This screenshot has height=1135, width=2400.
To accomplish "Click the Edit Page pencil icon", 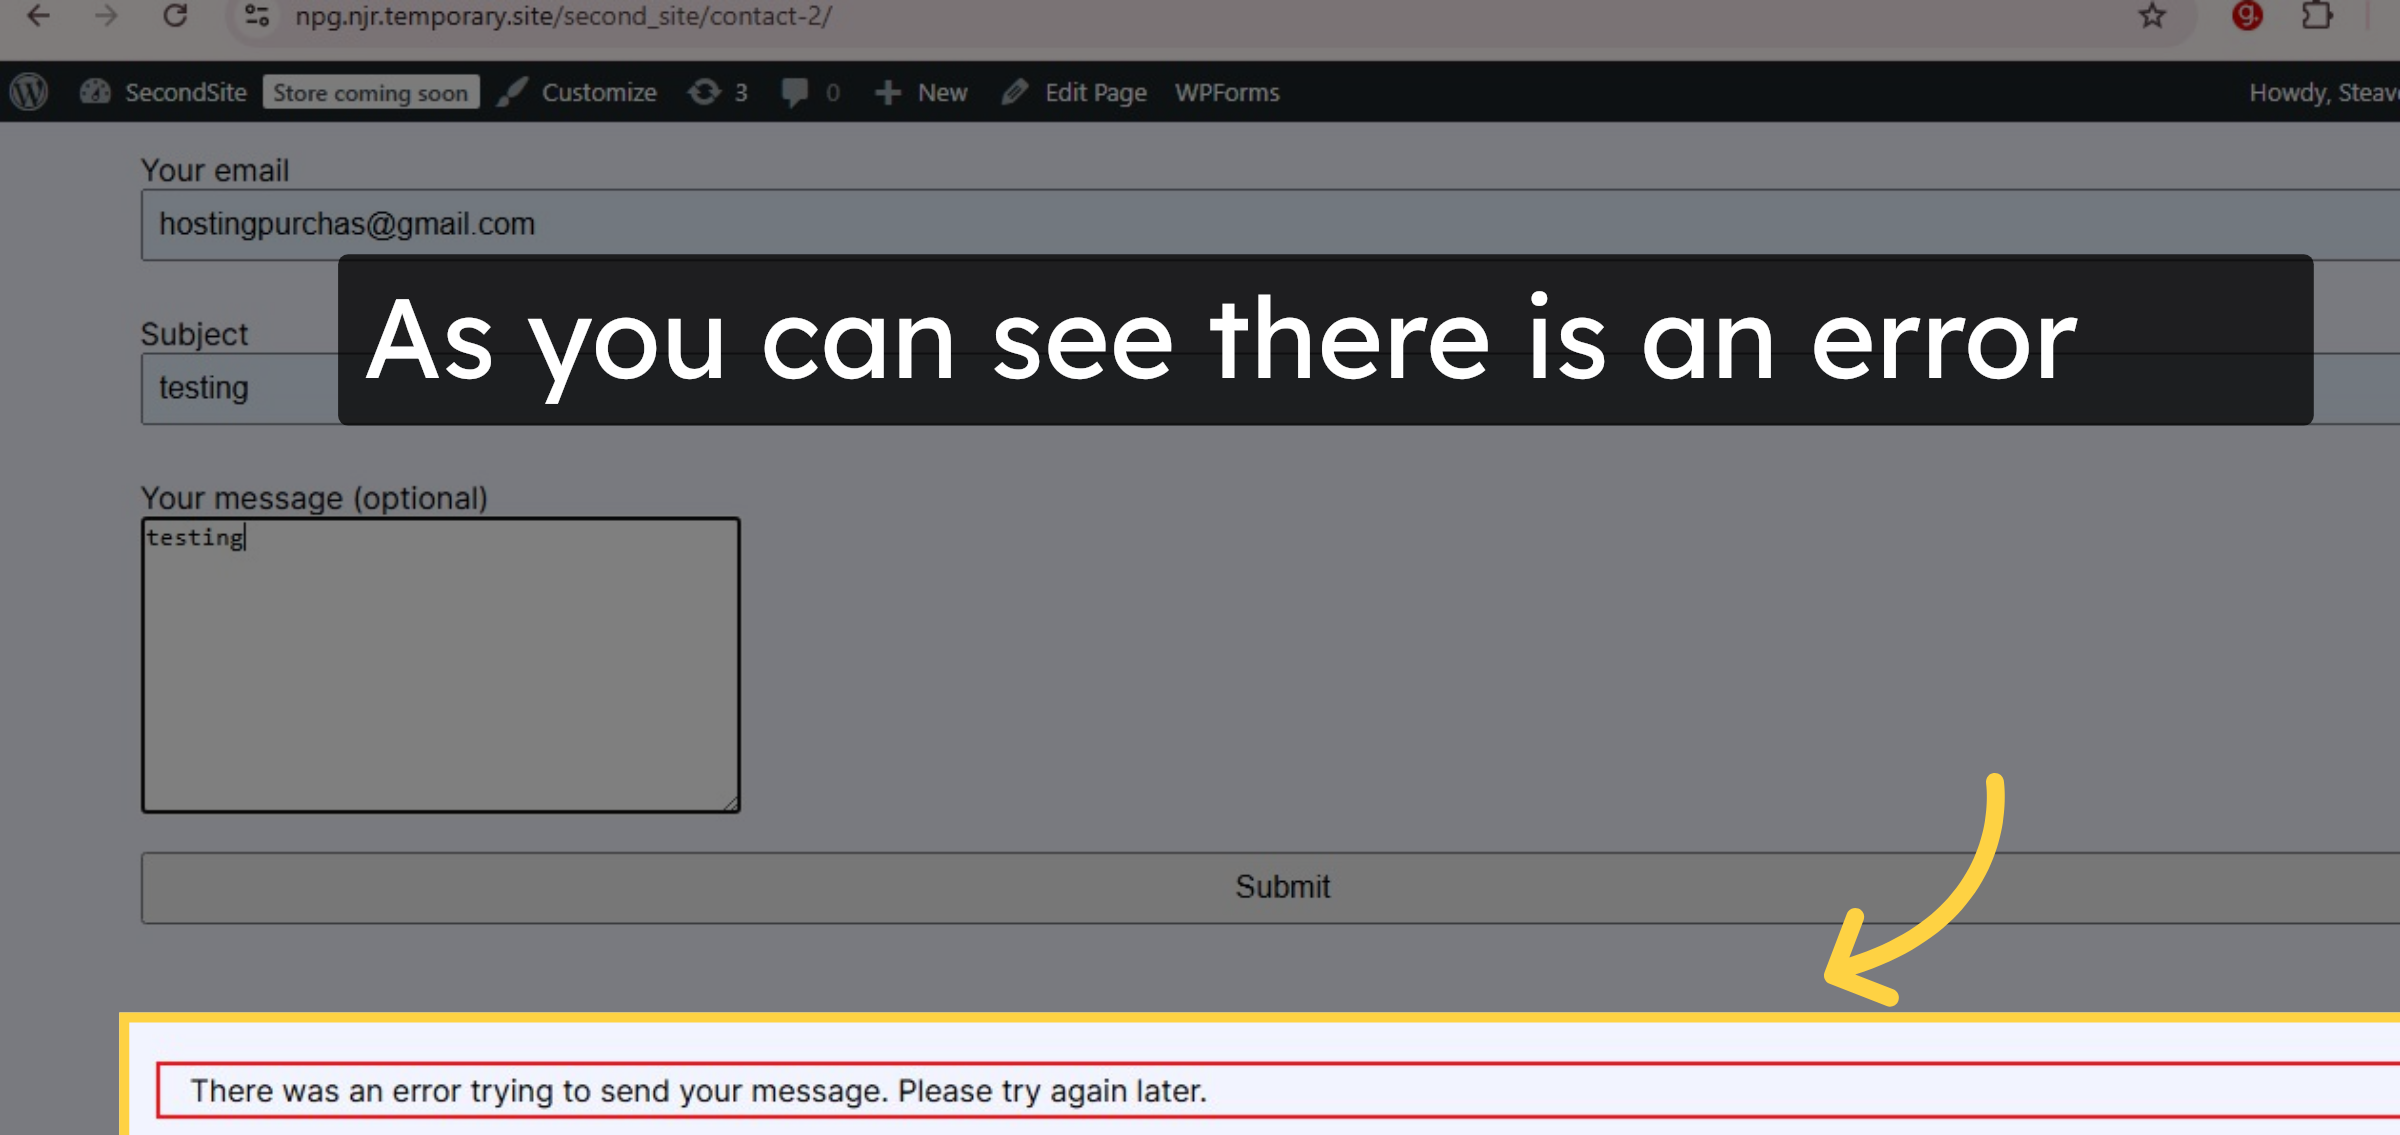I will pos(1015,92).
